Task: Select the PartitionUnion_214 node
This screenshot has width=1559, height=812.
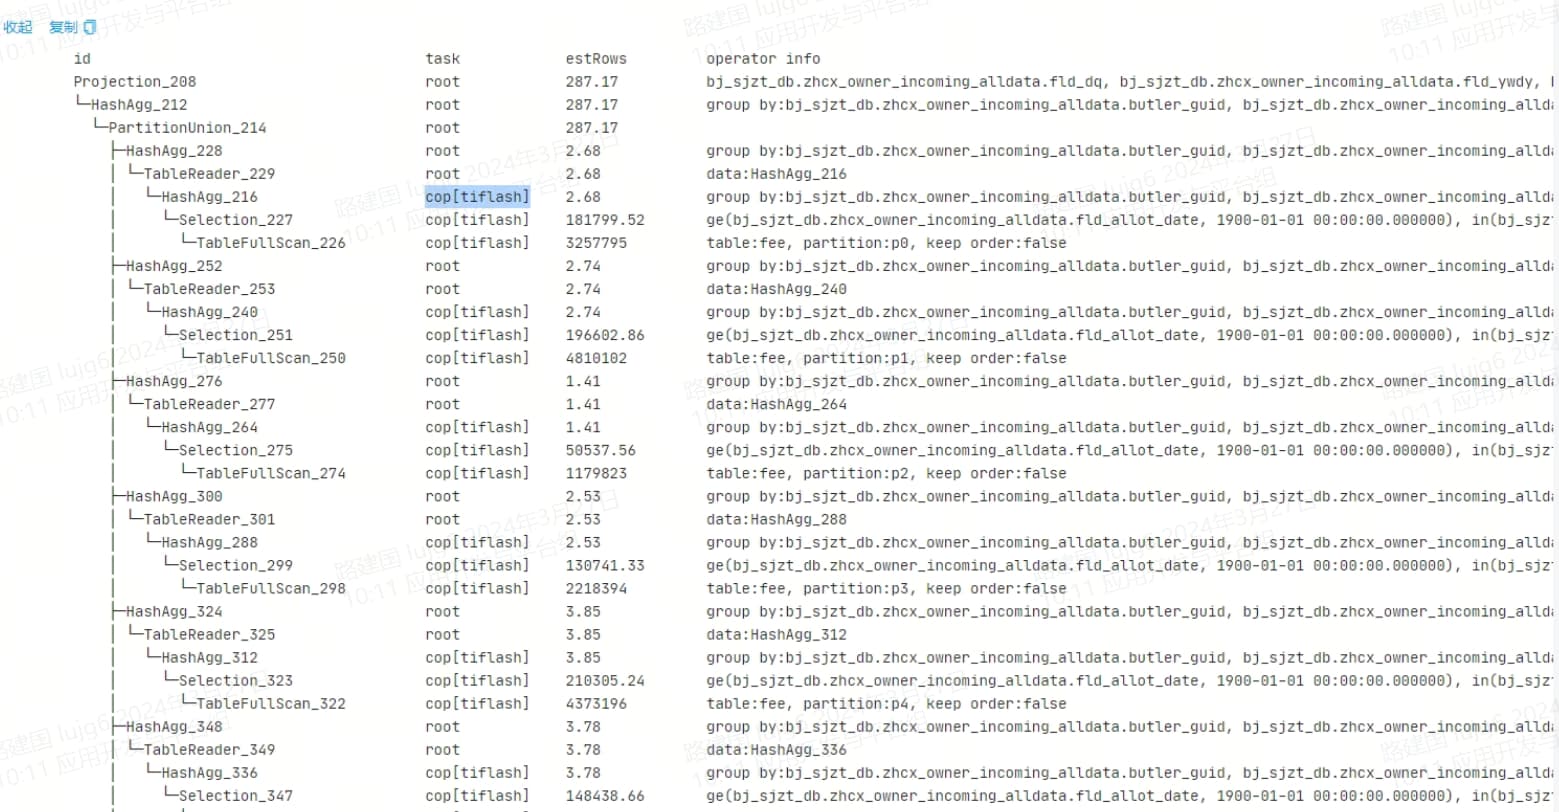Action: point(188,128)
